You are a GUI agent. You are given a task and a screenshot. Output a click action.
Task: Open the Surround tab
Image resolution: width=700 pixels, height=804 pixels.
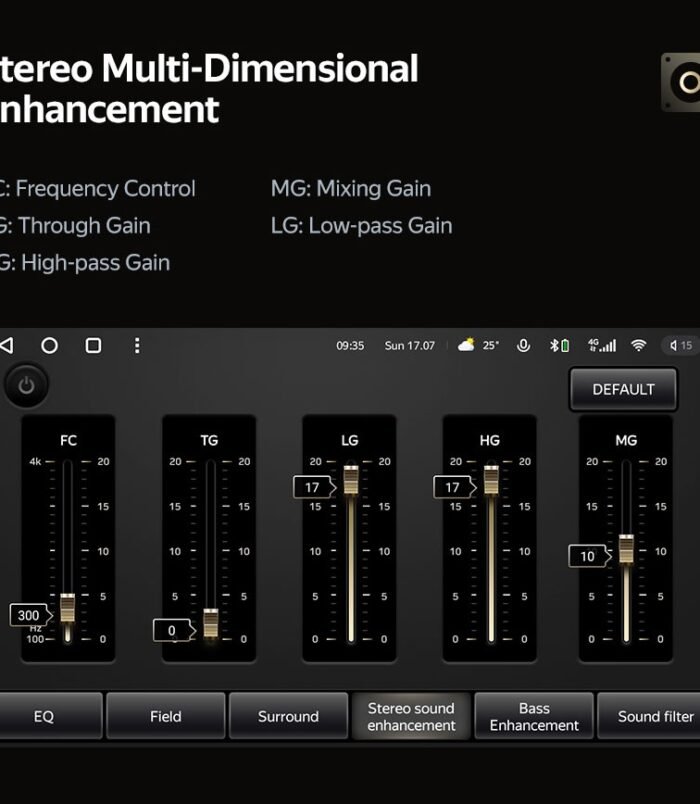[x=288, y=716]
